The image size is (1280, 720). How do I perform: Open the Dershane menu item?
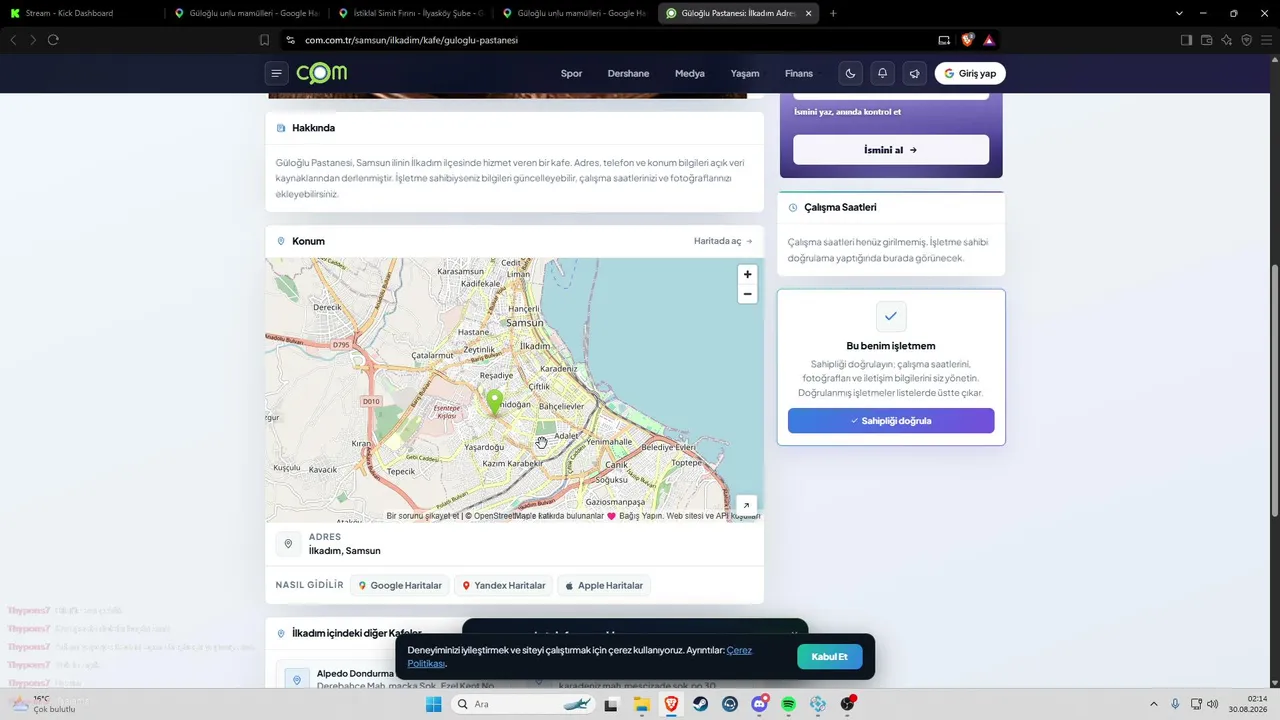(x=628, y=73)
